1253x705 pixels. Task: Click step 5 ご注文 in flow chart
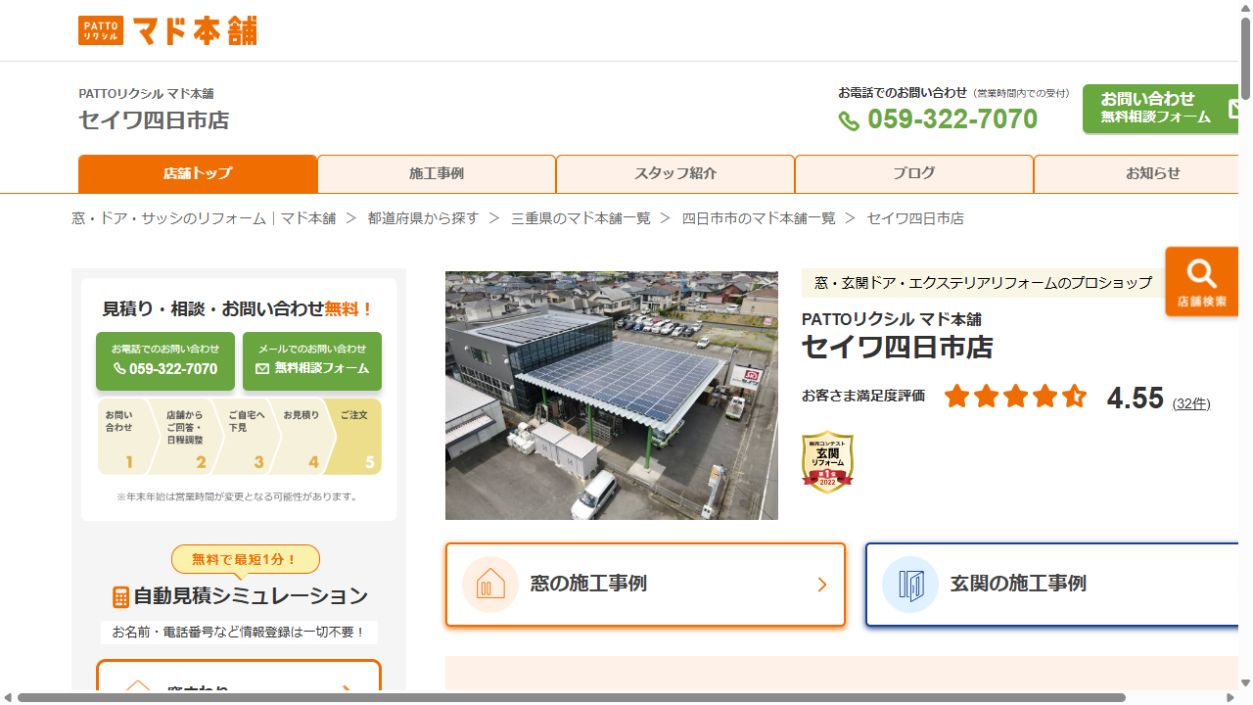pyautogui.click(x=356, y=437)
